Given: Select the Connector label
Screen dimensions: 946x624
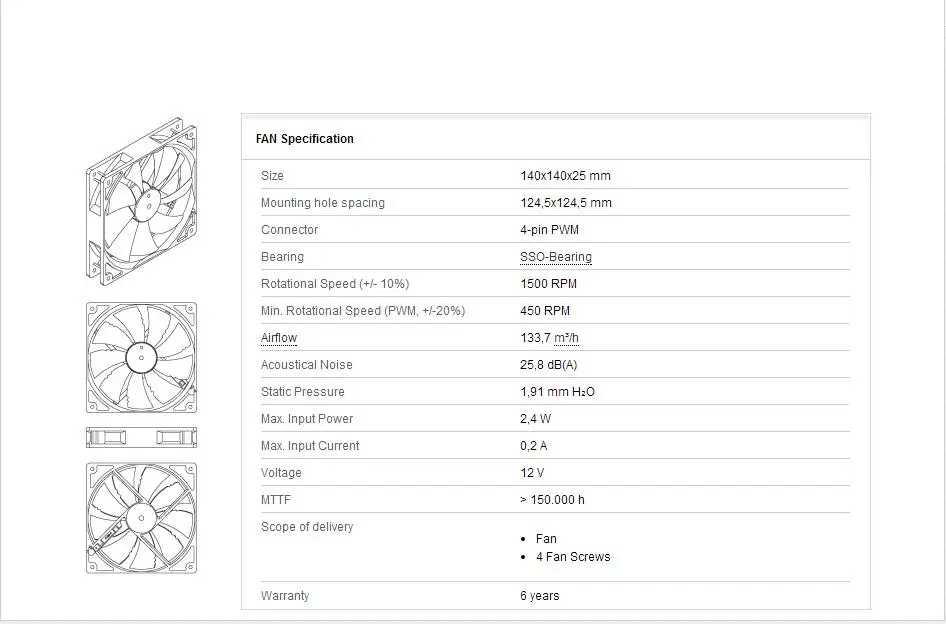Looking at the screenshot, I should [290, 230].
